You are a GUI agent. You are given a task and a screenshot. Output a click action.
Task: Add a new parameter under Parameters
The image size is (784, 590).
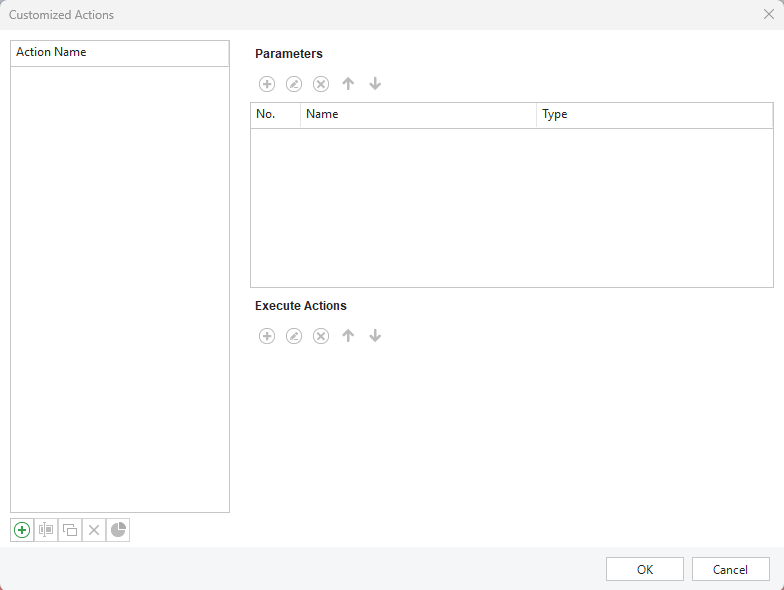click(267, 84)
